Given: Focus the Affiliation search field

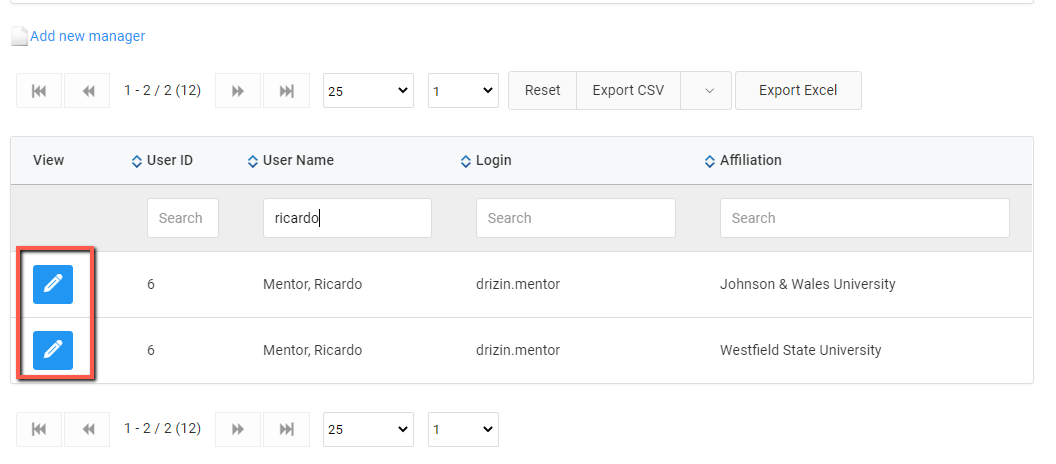Looking at the screenshot, I should click(x=865, y=218).
